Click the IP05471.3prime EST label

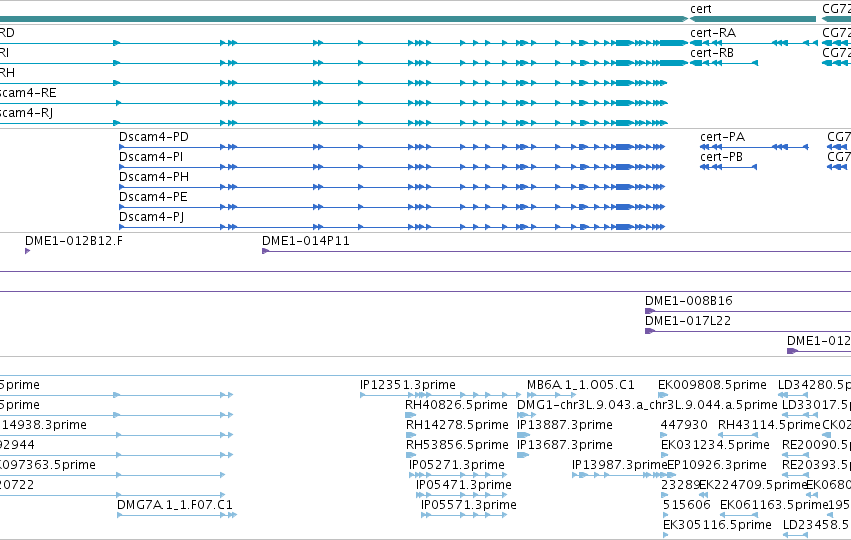(x=463, y=485)
